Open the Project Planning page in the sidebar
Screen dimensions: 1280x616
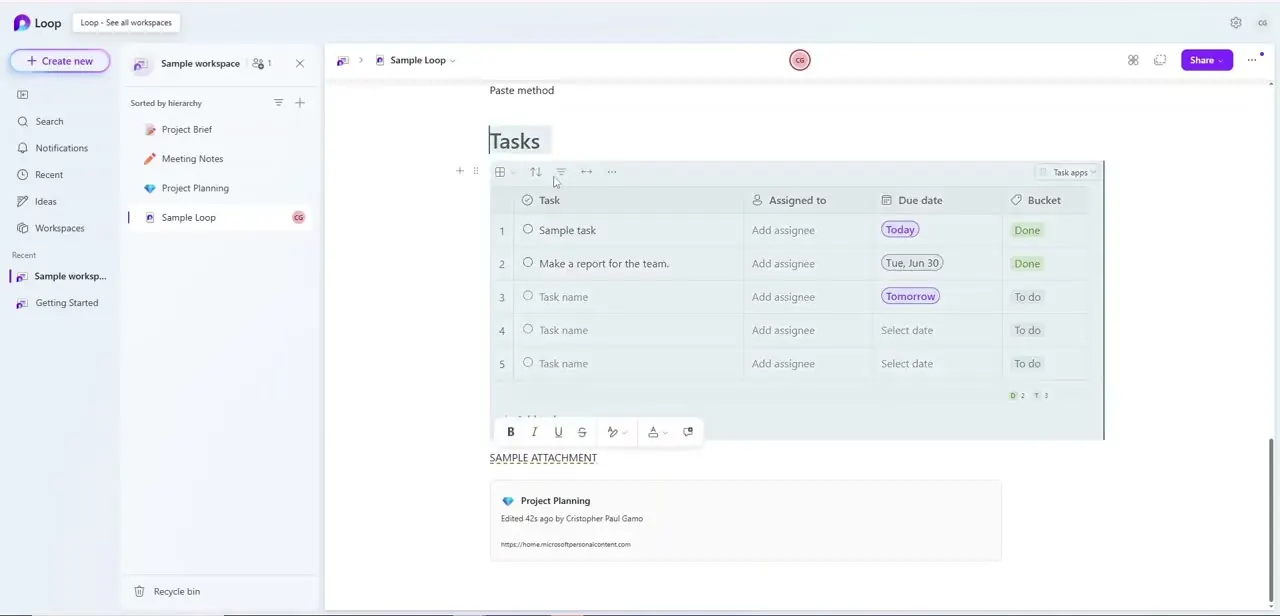[x=195, y=188]
